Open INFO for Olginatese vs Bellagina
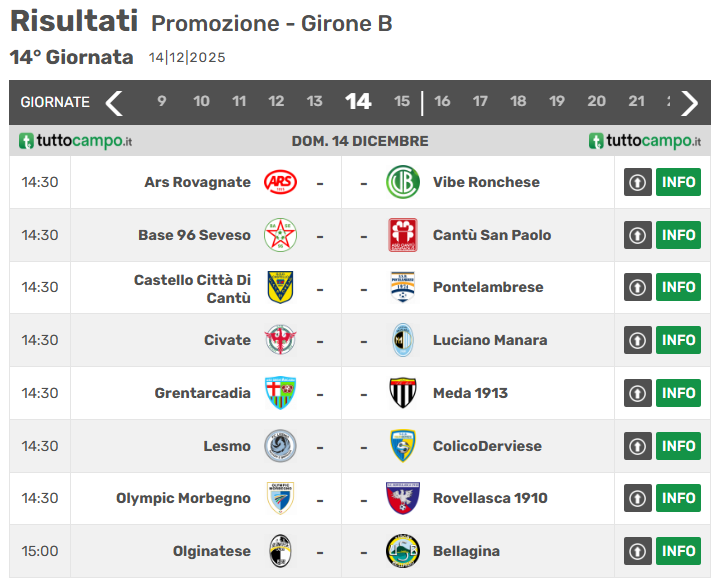This screenshot has height=582, width=722. (678, 551)
